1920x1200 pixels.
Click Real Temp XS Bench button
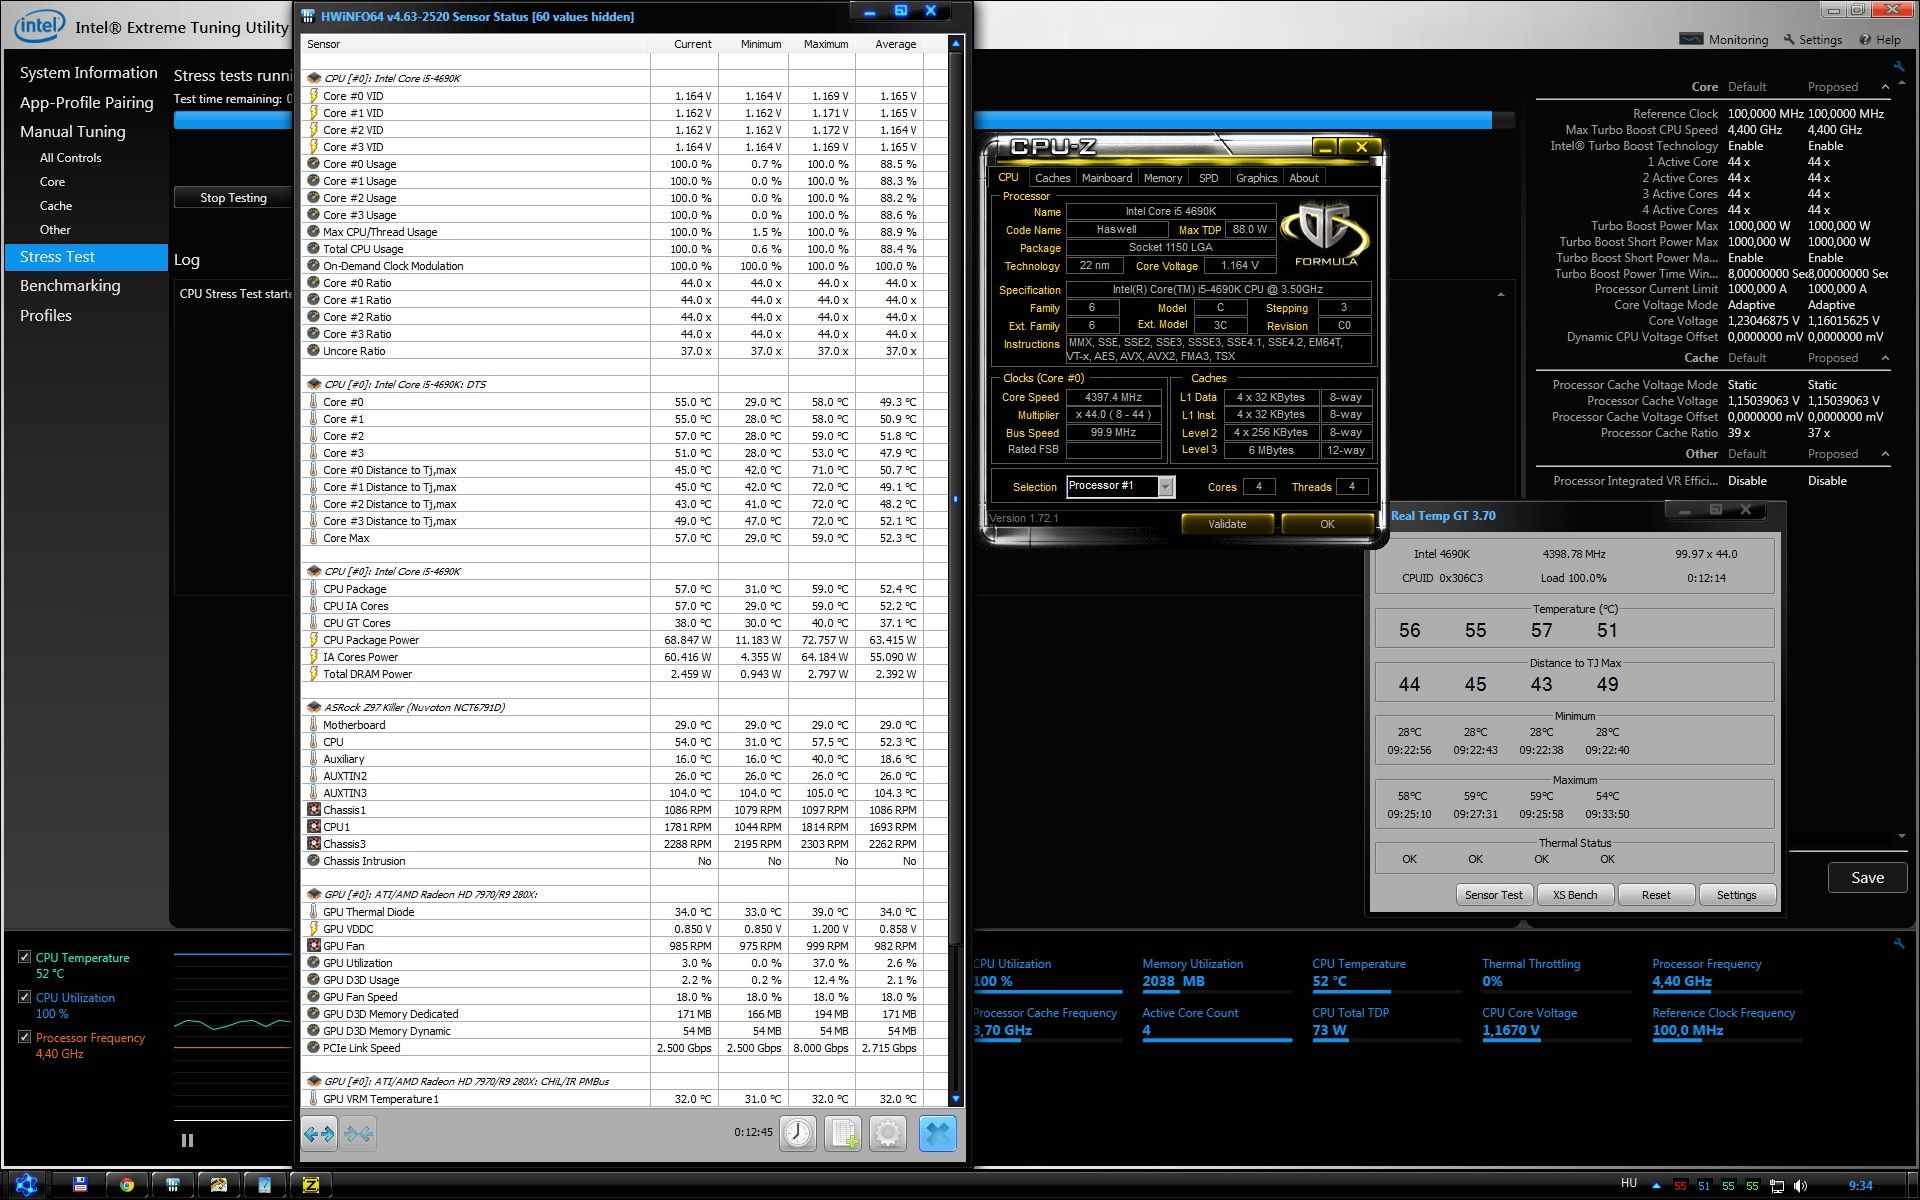[x=1575, y=895]
